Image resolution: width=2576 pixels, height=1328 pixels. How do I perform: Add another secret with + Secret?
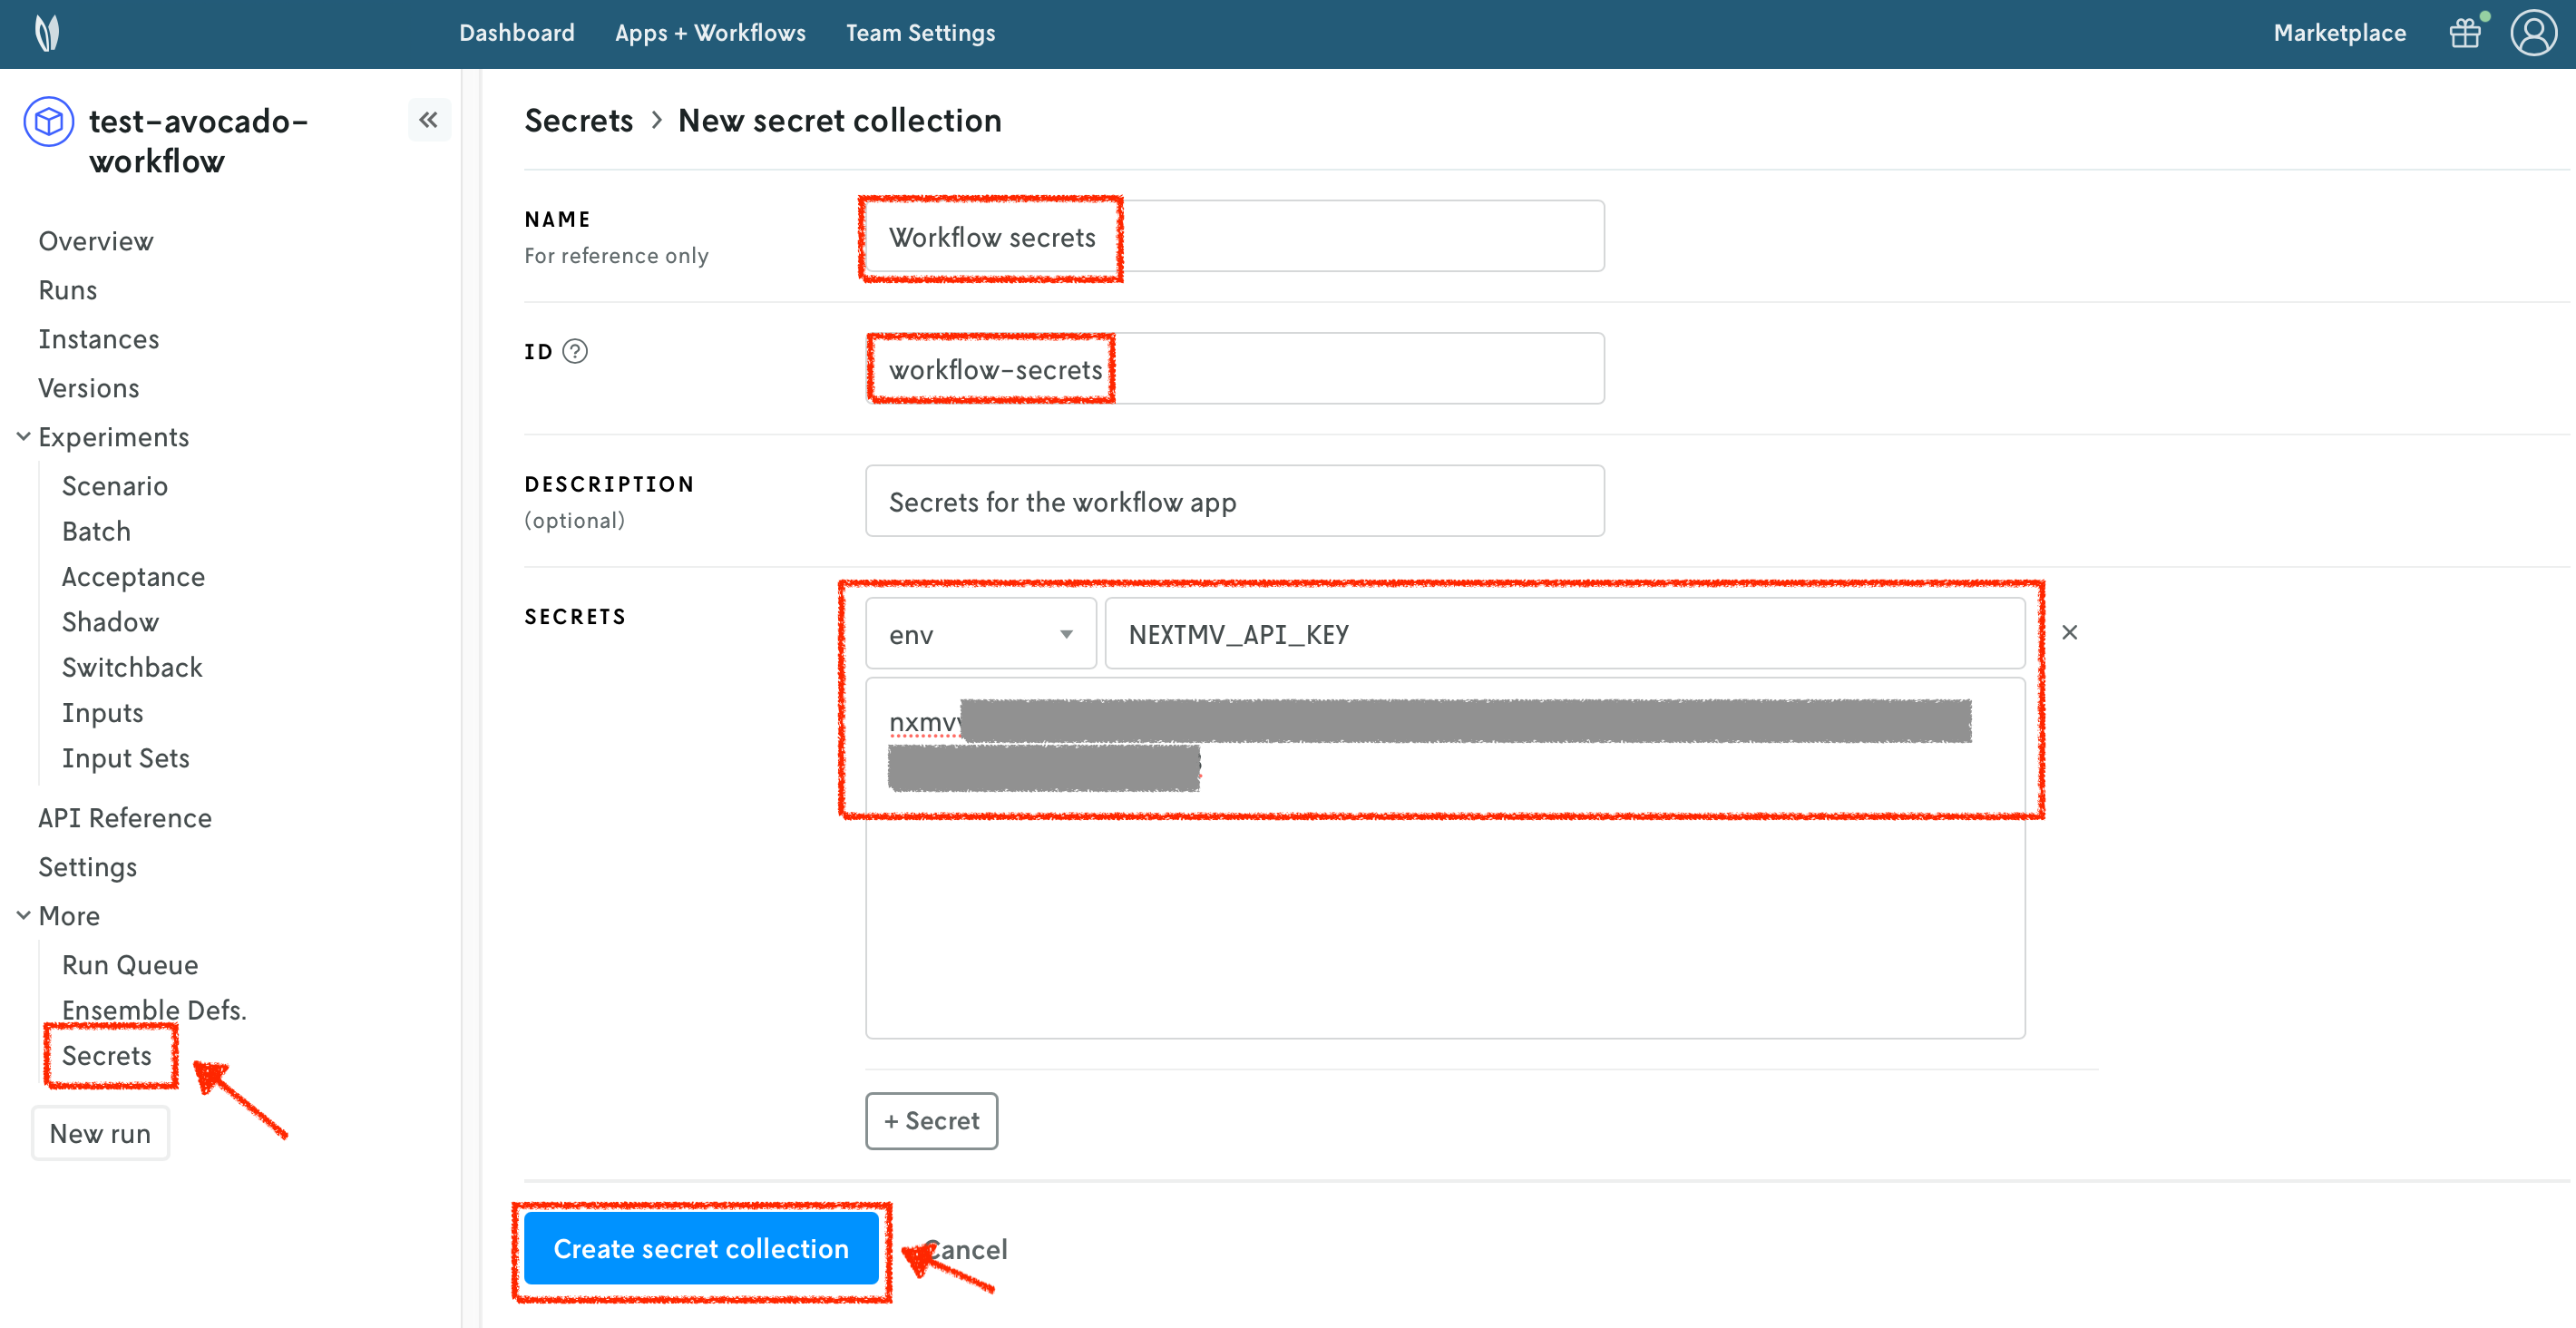pos(931,1121)
